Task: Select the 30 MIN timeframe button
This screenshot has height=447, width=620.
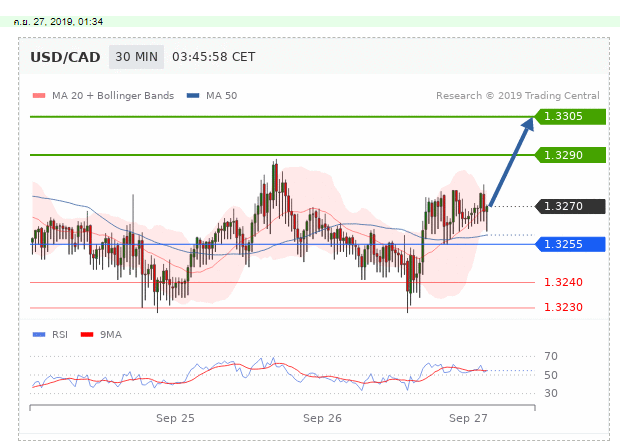Action: pos(136,57)
